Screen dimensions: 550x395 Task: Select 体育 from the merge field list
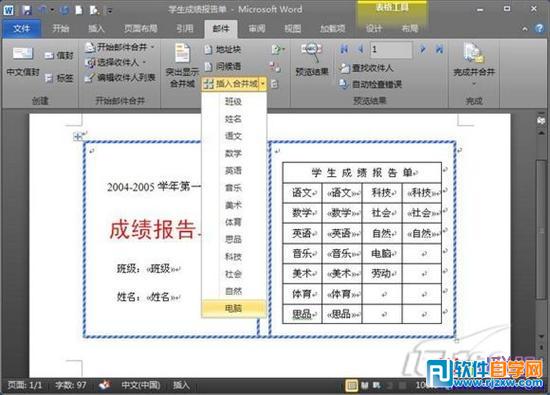233,222
